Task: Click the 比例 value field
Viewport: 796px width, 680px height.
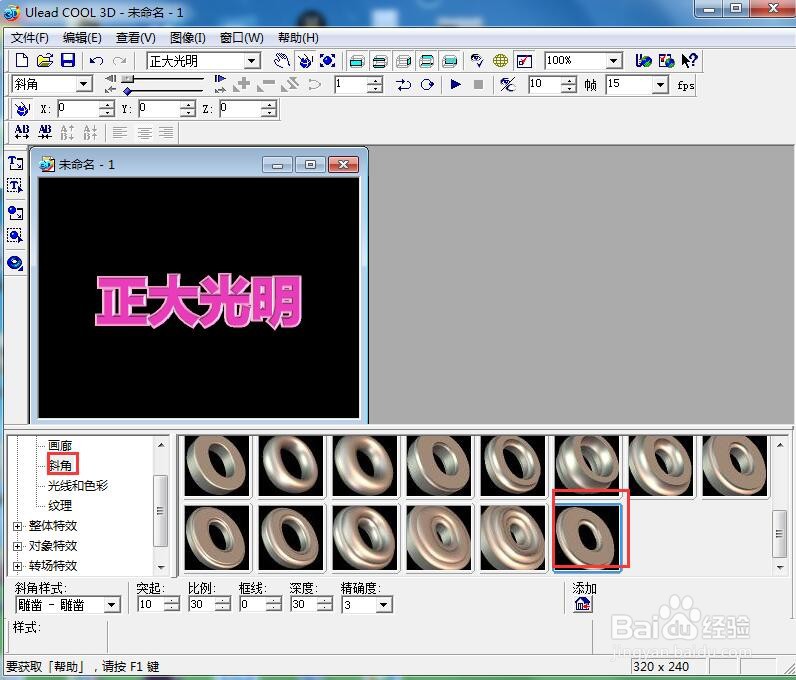Action: pos(202,604)
